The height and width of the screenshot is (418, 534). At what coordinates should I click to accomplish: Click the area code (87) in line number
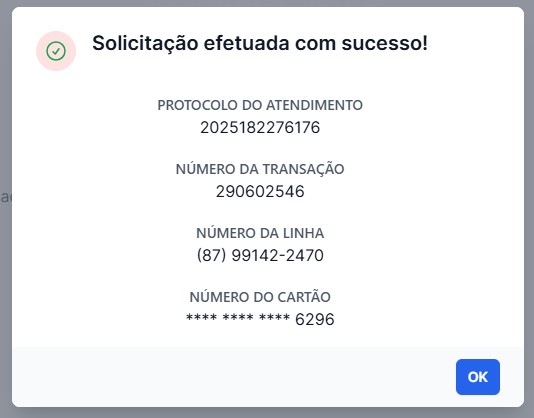click(211, 255)
